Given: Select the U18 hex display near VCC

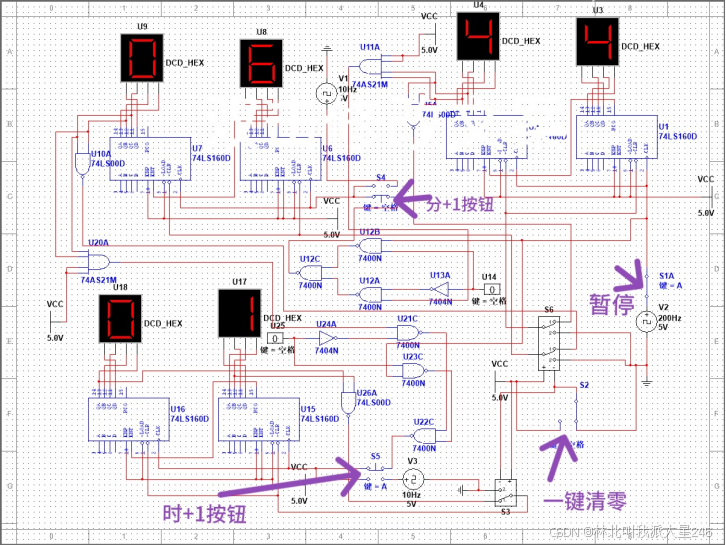Looking at the screenshot, I should point(120,319).
